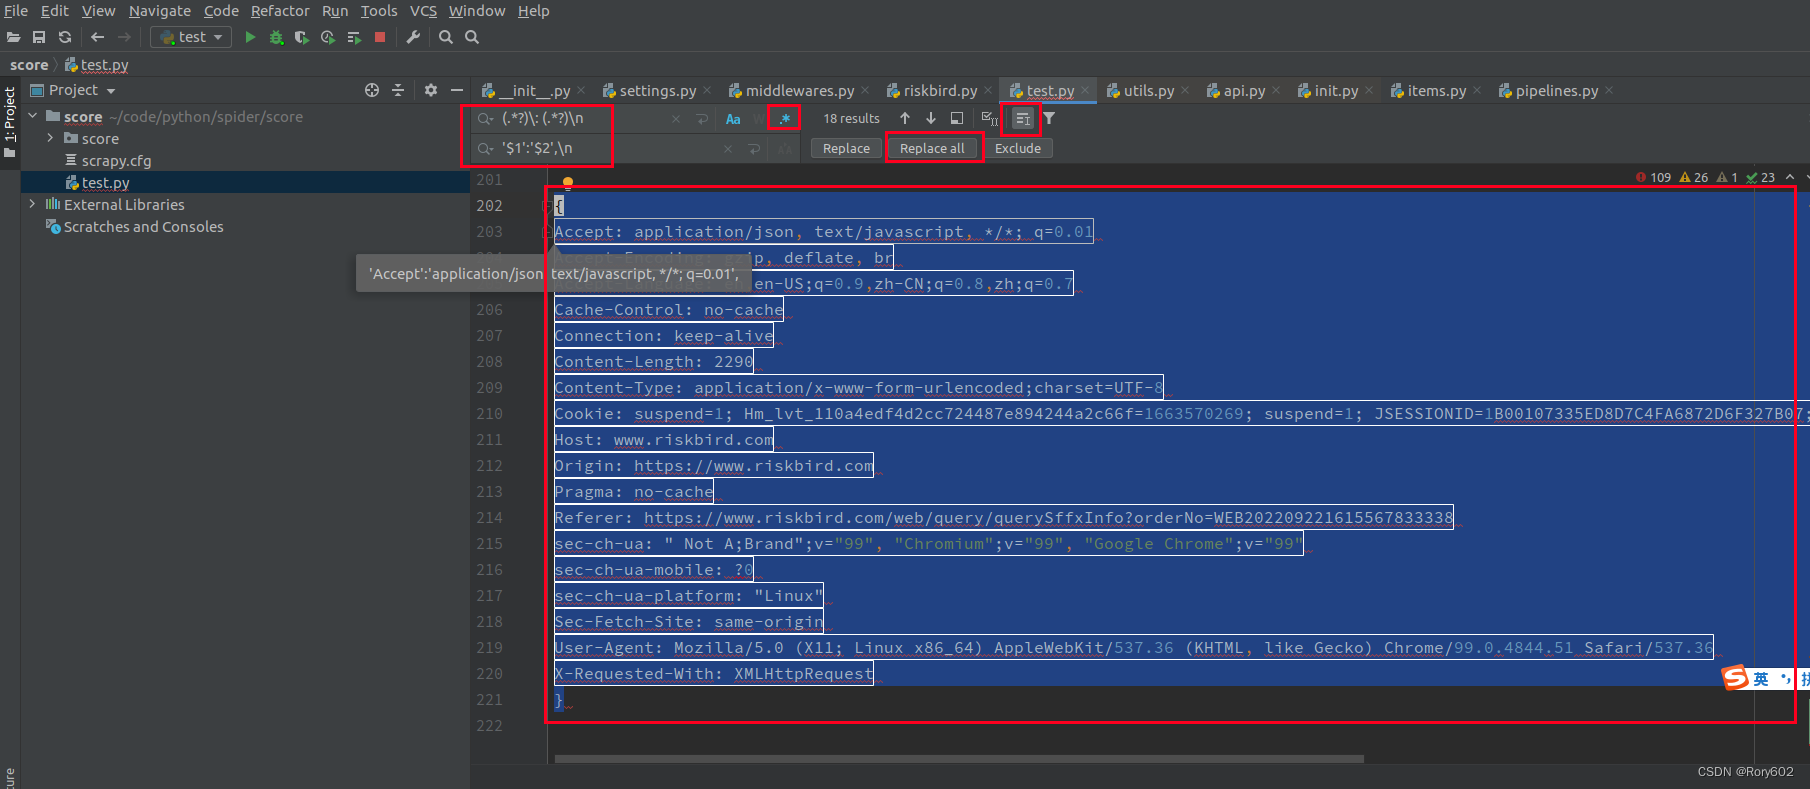The height and width of the screenshot is (789, 1810).
Task: Click the intention light bulb in editor
Action: tap(567, 183)
